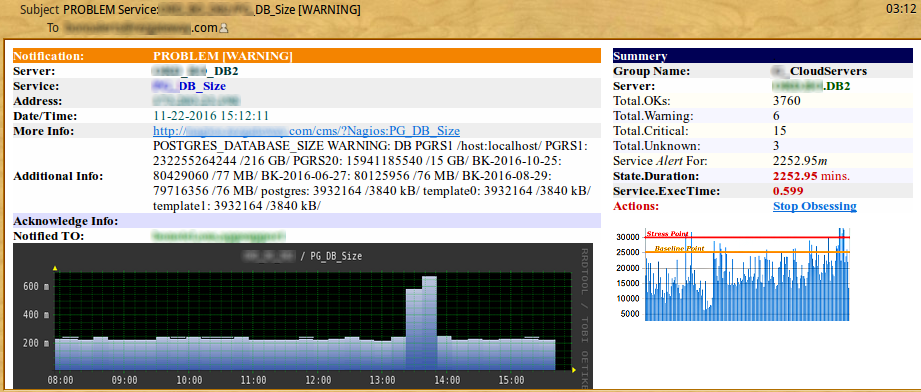
Task: Open the PG_DB_Size RRD graph image
Action: [302, 316]
